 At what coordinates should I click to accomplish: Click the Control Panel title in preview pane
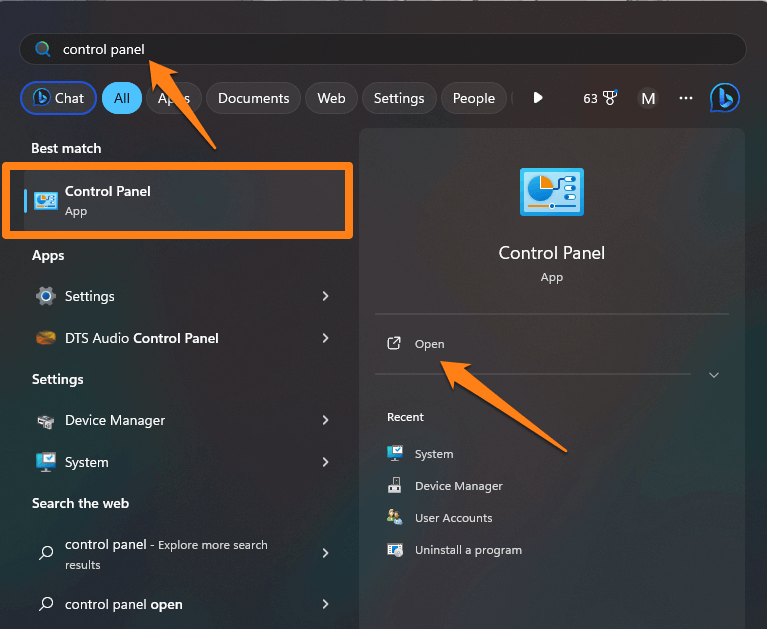552,253
